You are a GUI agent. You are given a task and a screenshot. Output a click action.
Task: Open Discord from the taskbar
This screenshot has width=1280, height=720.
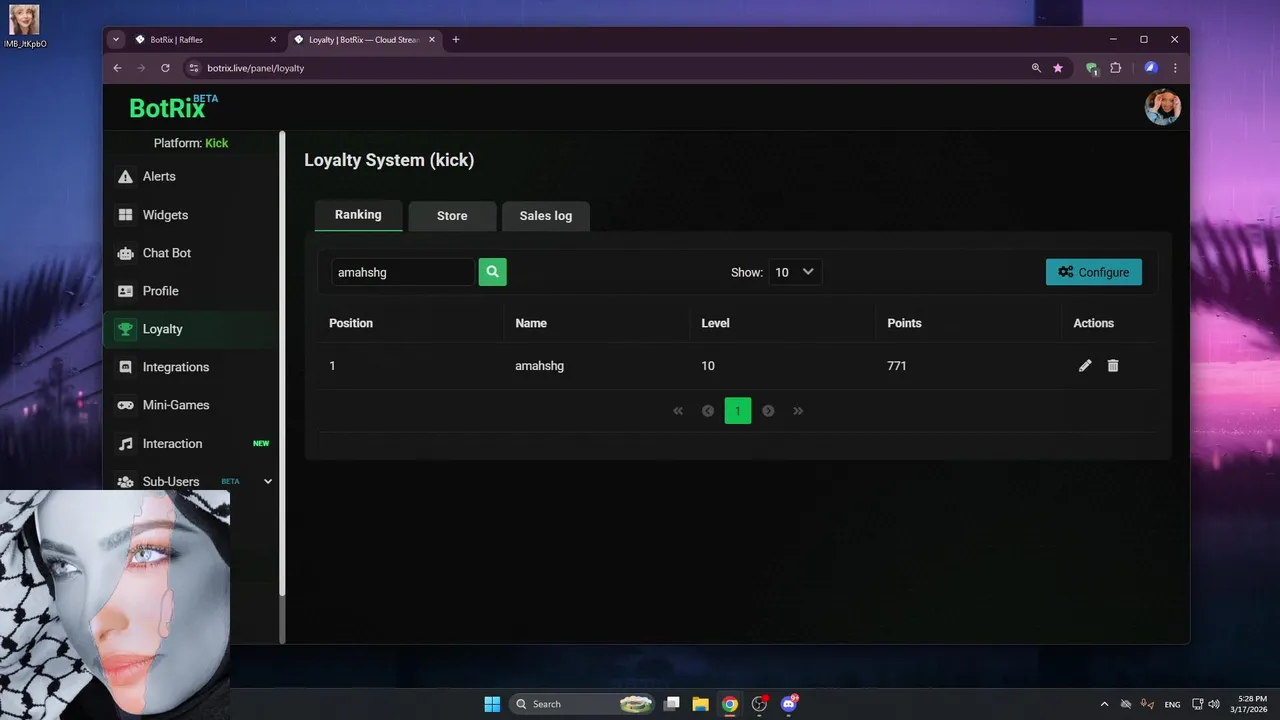tap(789, 704)
